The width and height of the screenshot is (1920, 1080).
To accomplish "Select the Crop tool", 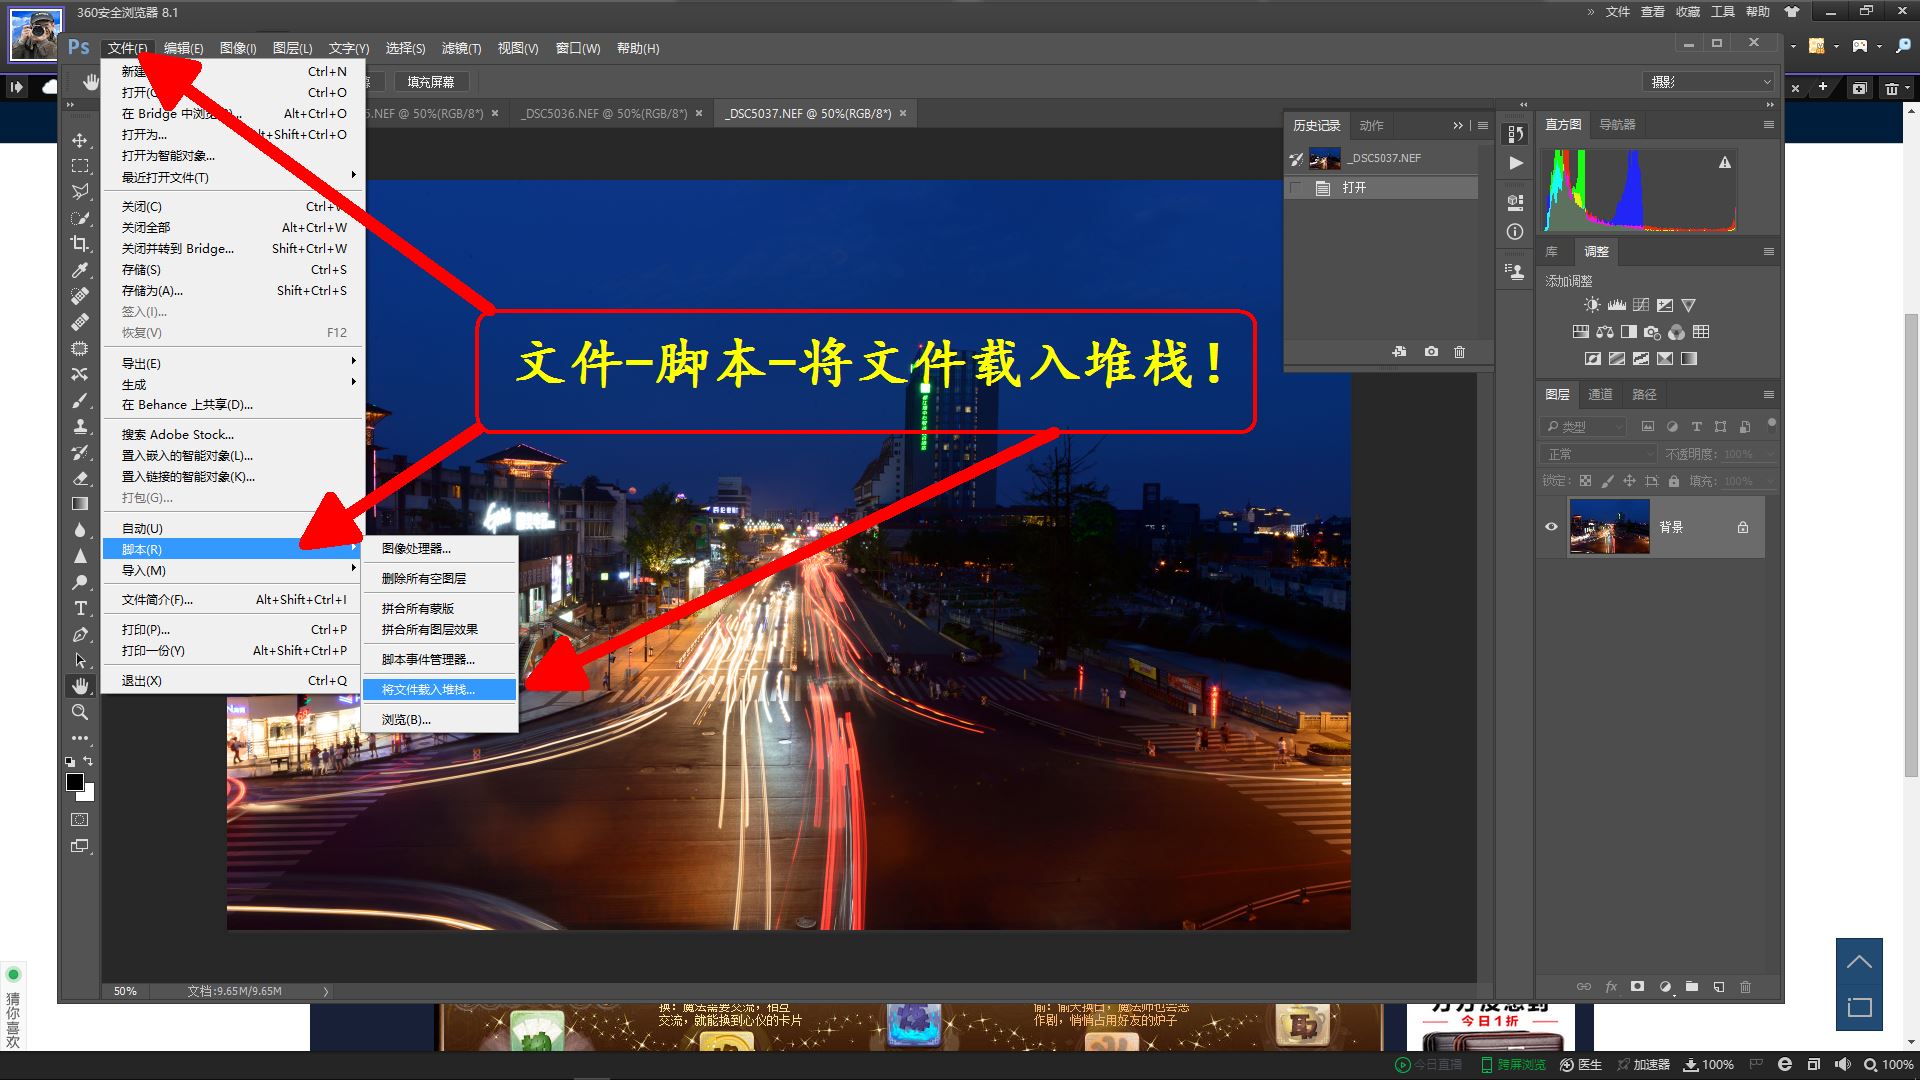I will tap(80, 244).
